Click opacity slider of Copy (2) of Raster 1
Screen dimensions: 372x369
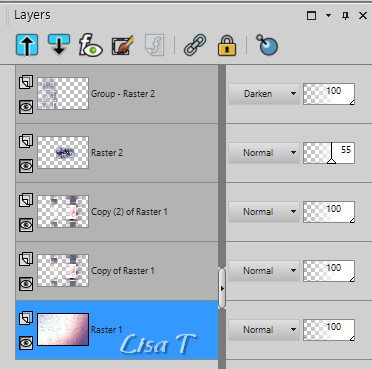click(329, 212)
